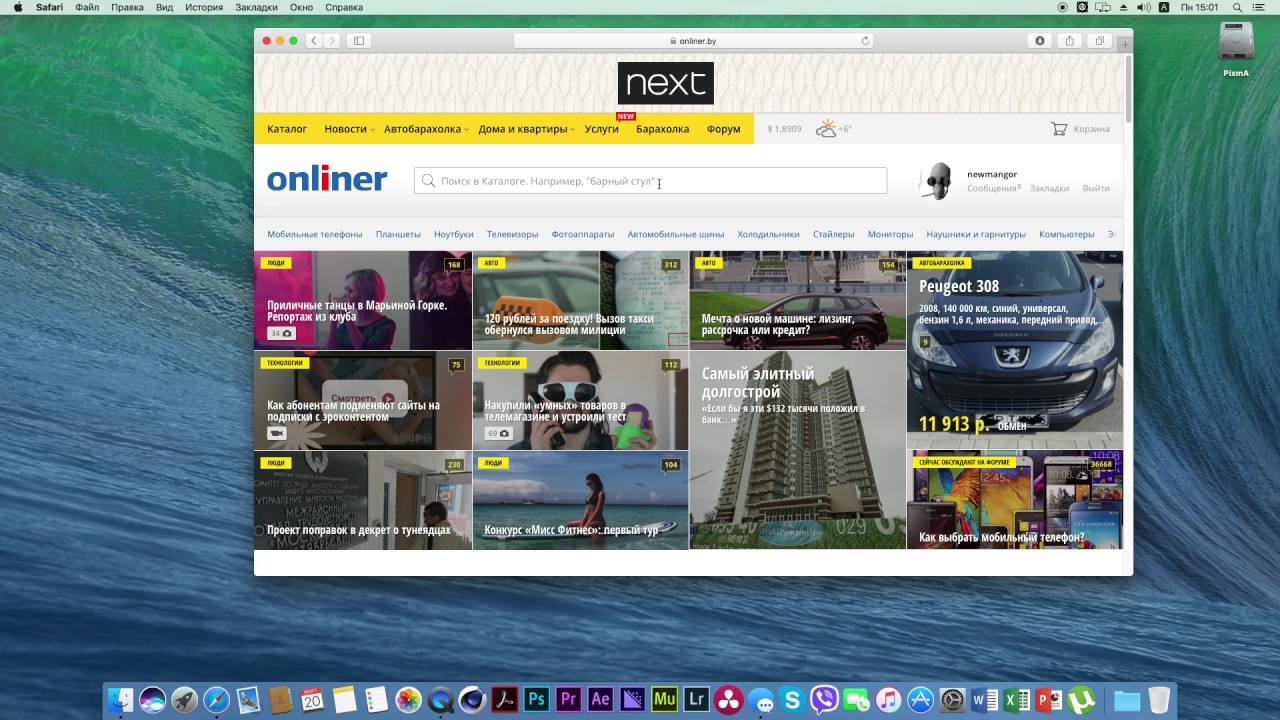
Task: Open DaVinci Resolve from the Dock
Action: (728, 700)
